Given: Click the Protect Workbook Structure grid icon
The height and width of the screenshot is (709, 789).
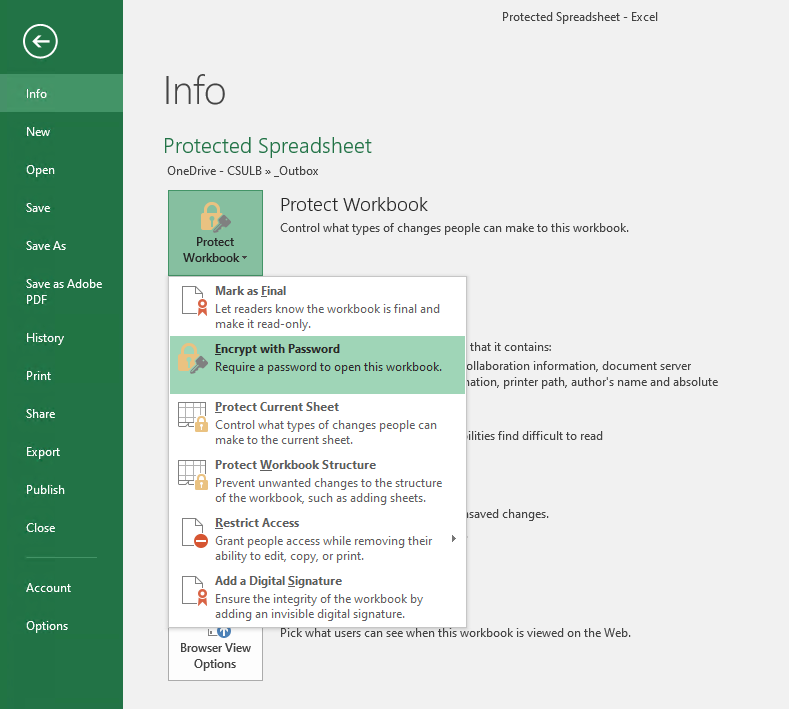Looking at the screenshot, I should click(193, 475).
